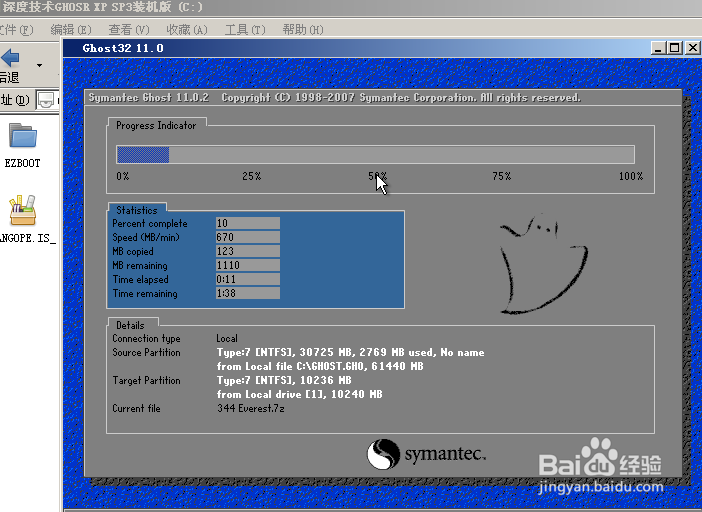Click the Symantec logo
The height and width of the screenshot is (512, 702).
point(426,454)
